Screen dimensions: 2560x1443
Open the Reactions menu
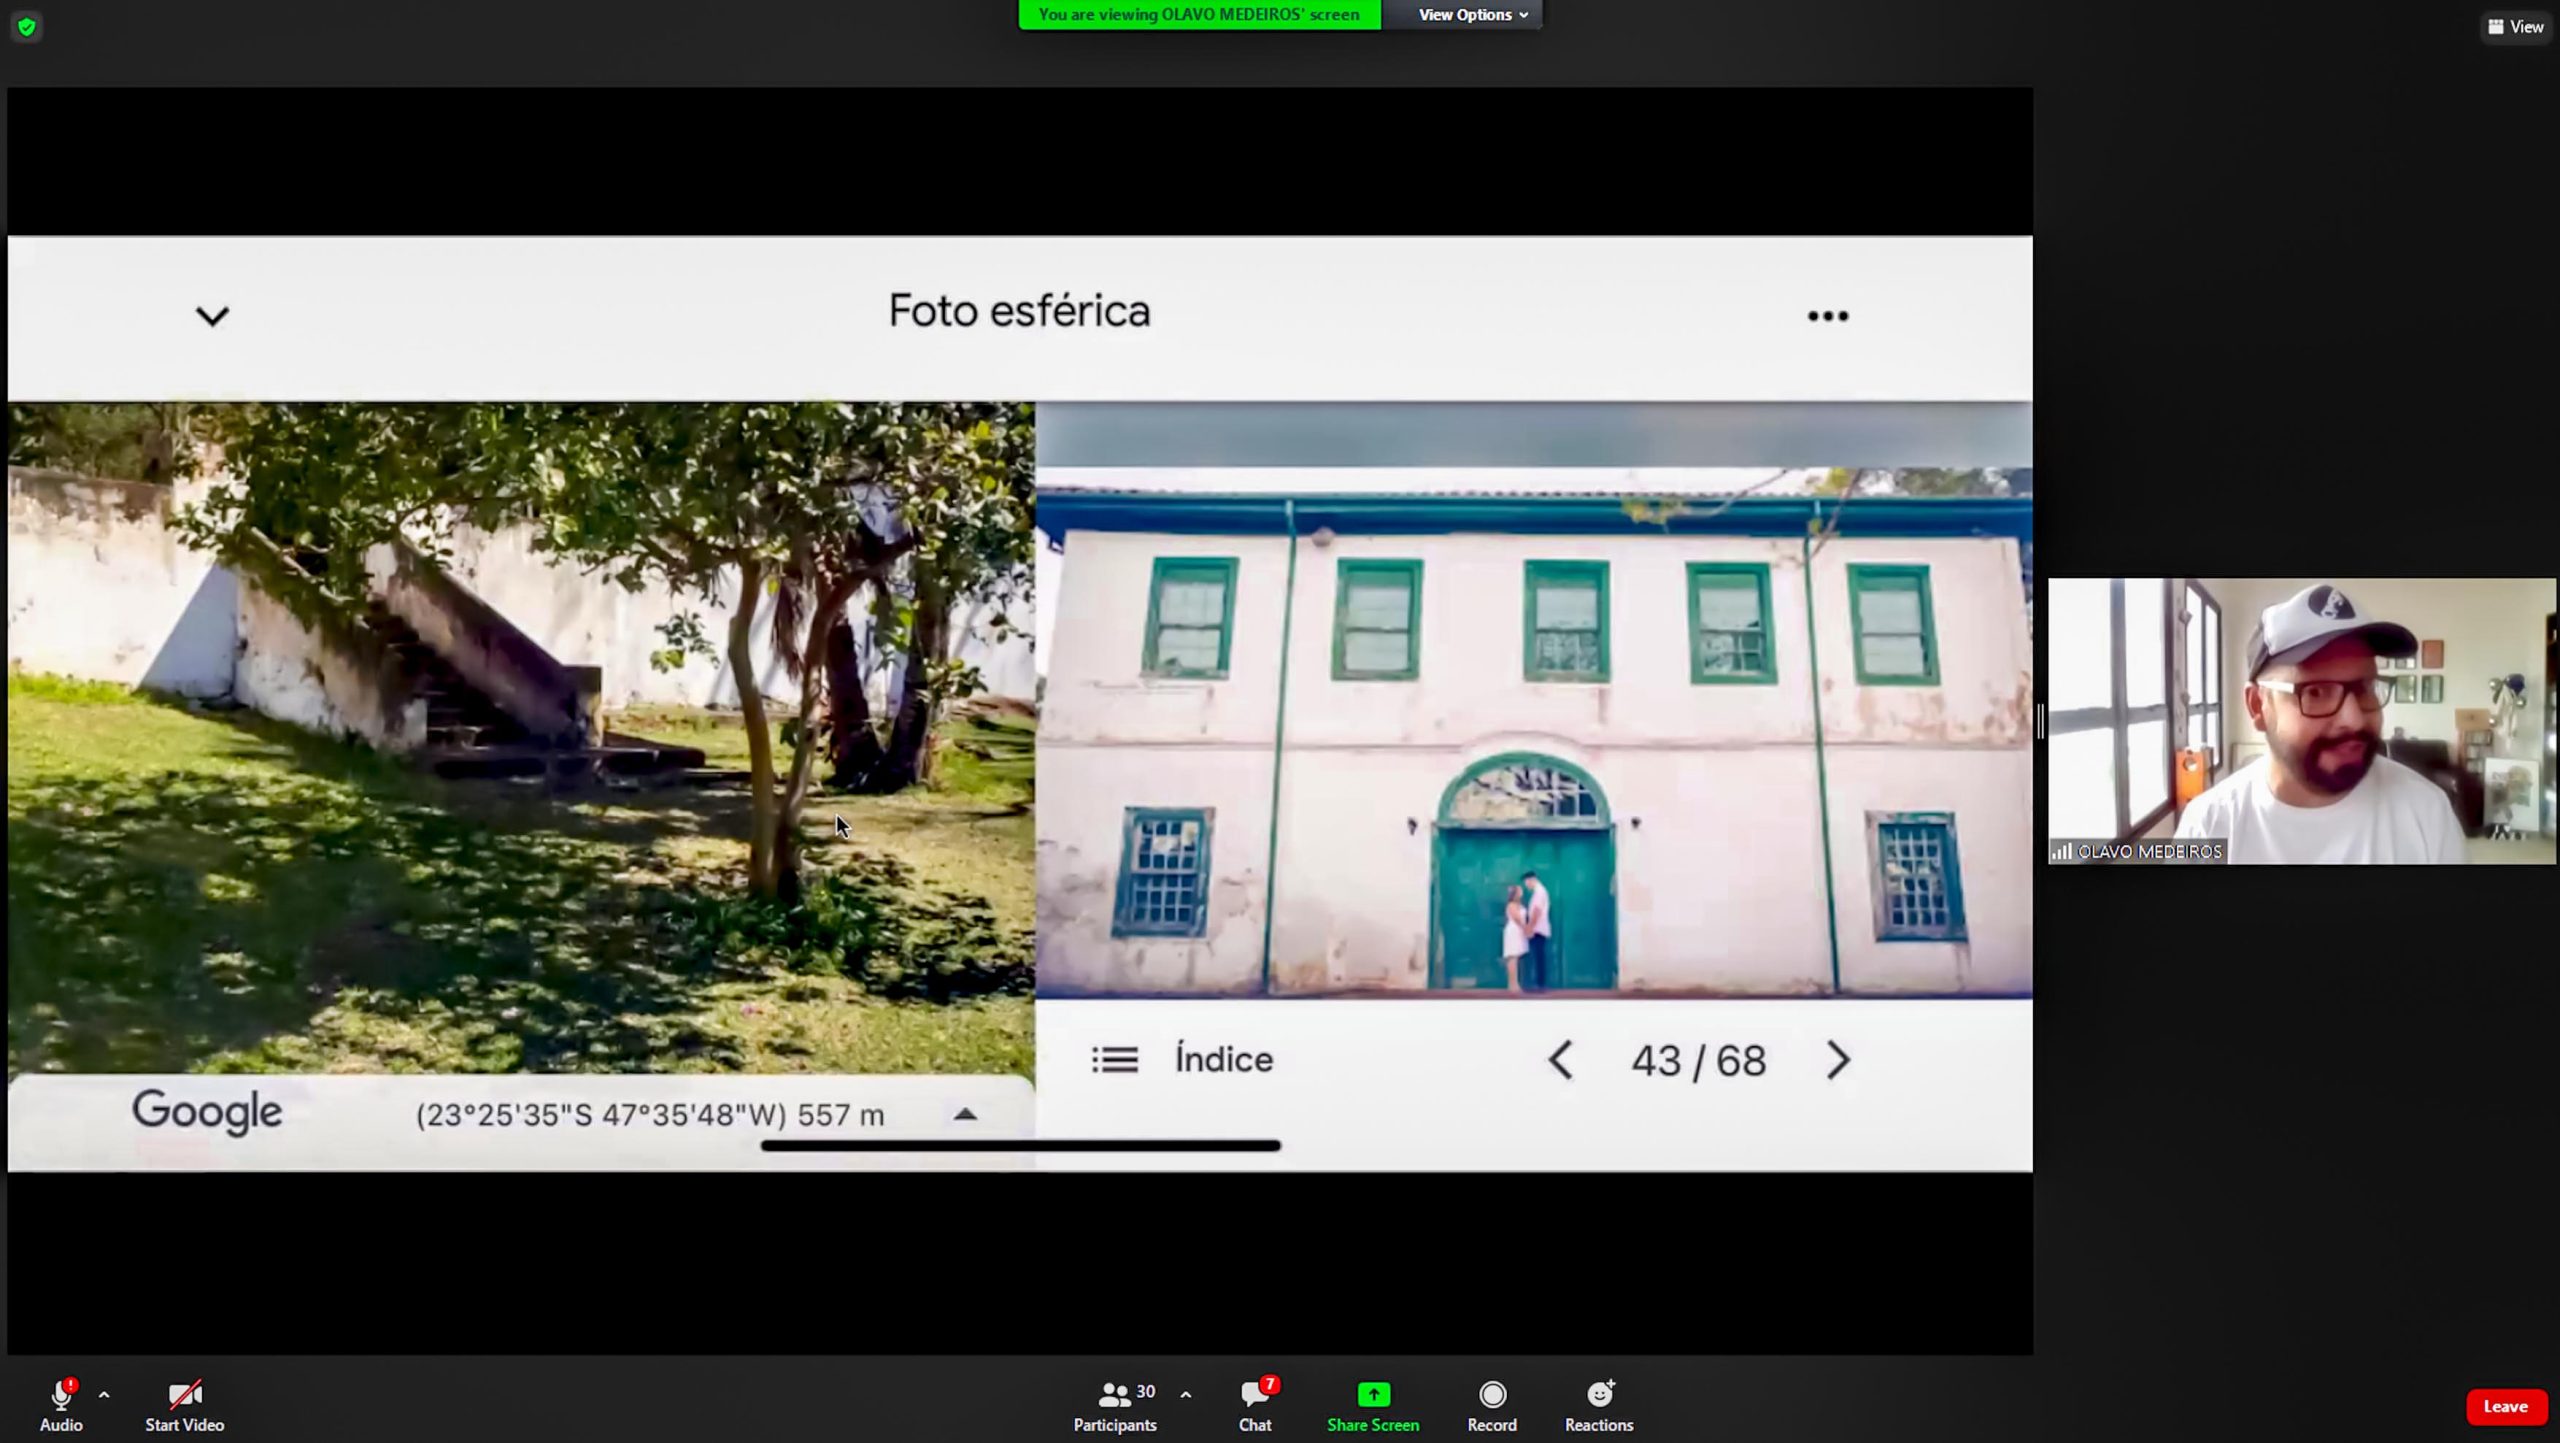click(x=1598, y=1396)
